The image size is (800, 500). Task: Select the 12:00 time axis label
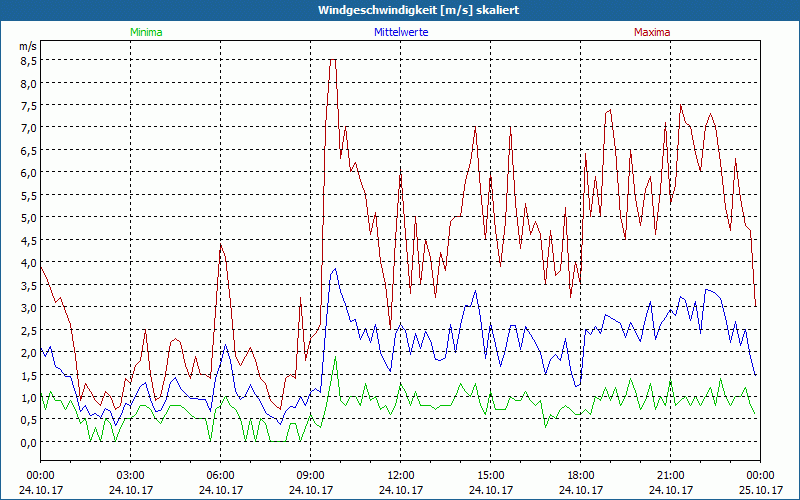tap(400, 475)
